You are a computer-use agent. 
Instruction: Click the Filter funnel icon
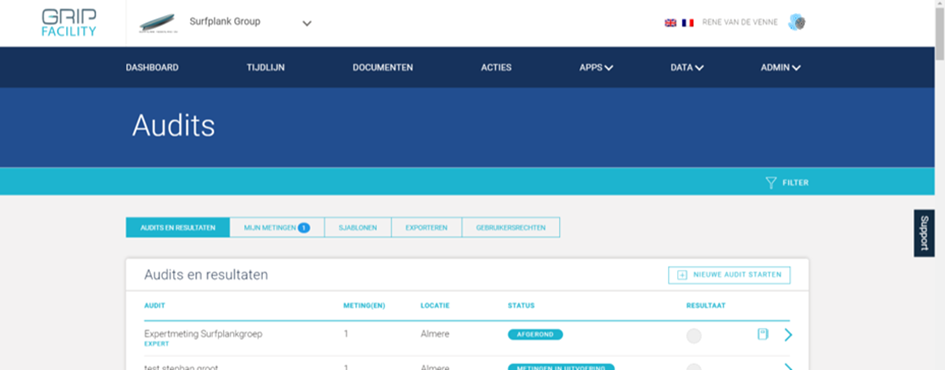pos(771,183)
